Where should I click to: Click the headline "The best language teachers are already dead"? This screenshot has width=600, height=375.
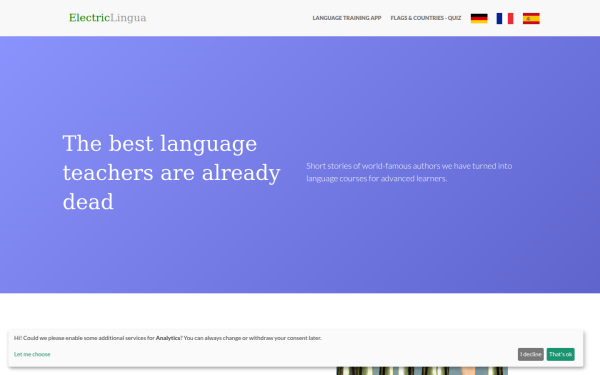point(172,173)
